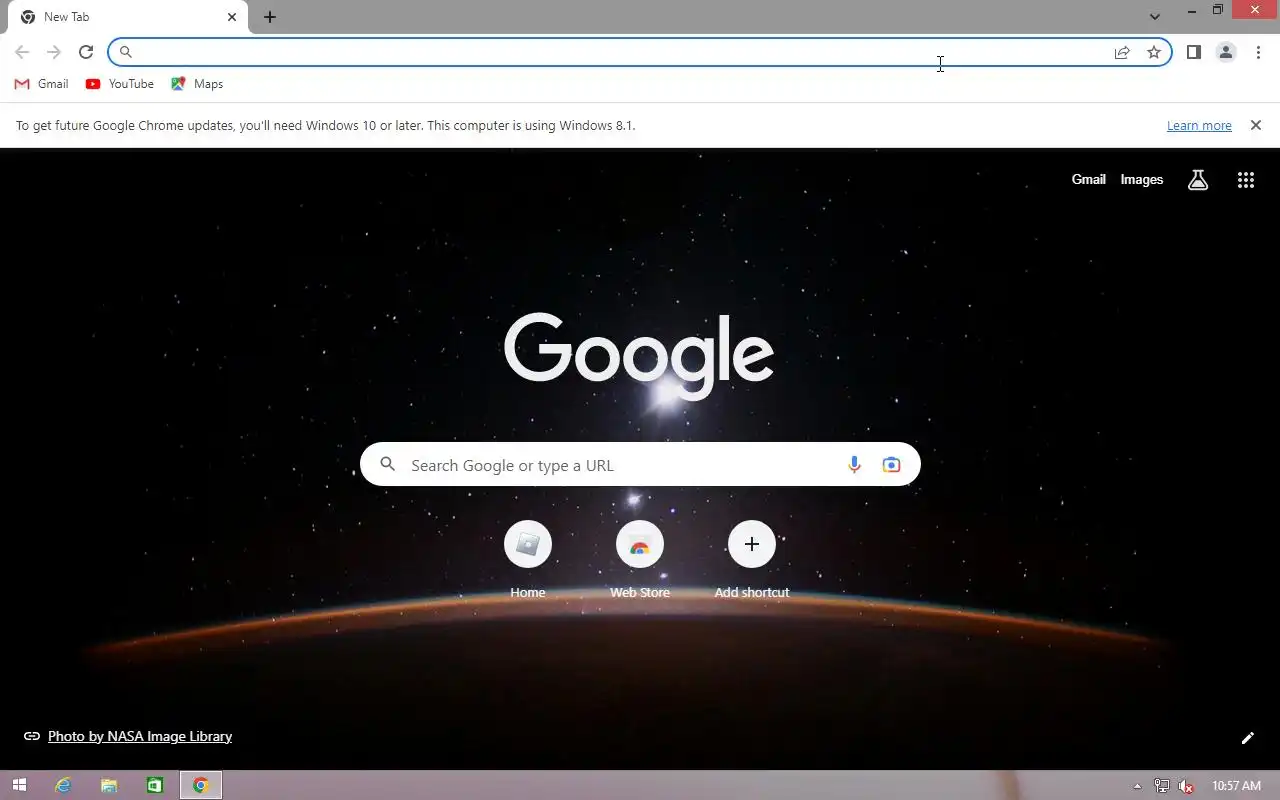Select the New Tab tab
The width and height of the screenshot is (1280, 800).
click(x=128, y=17)
